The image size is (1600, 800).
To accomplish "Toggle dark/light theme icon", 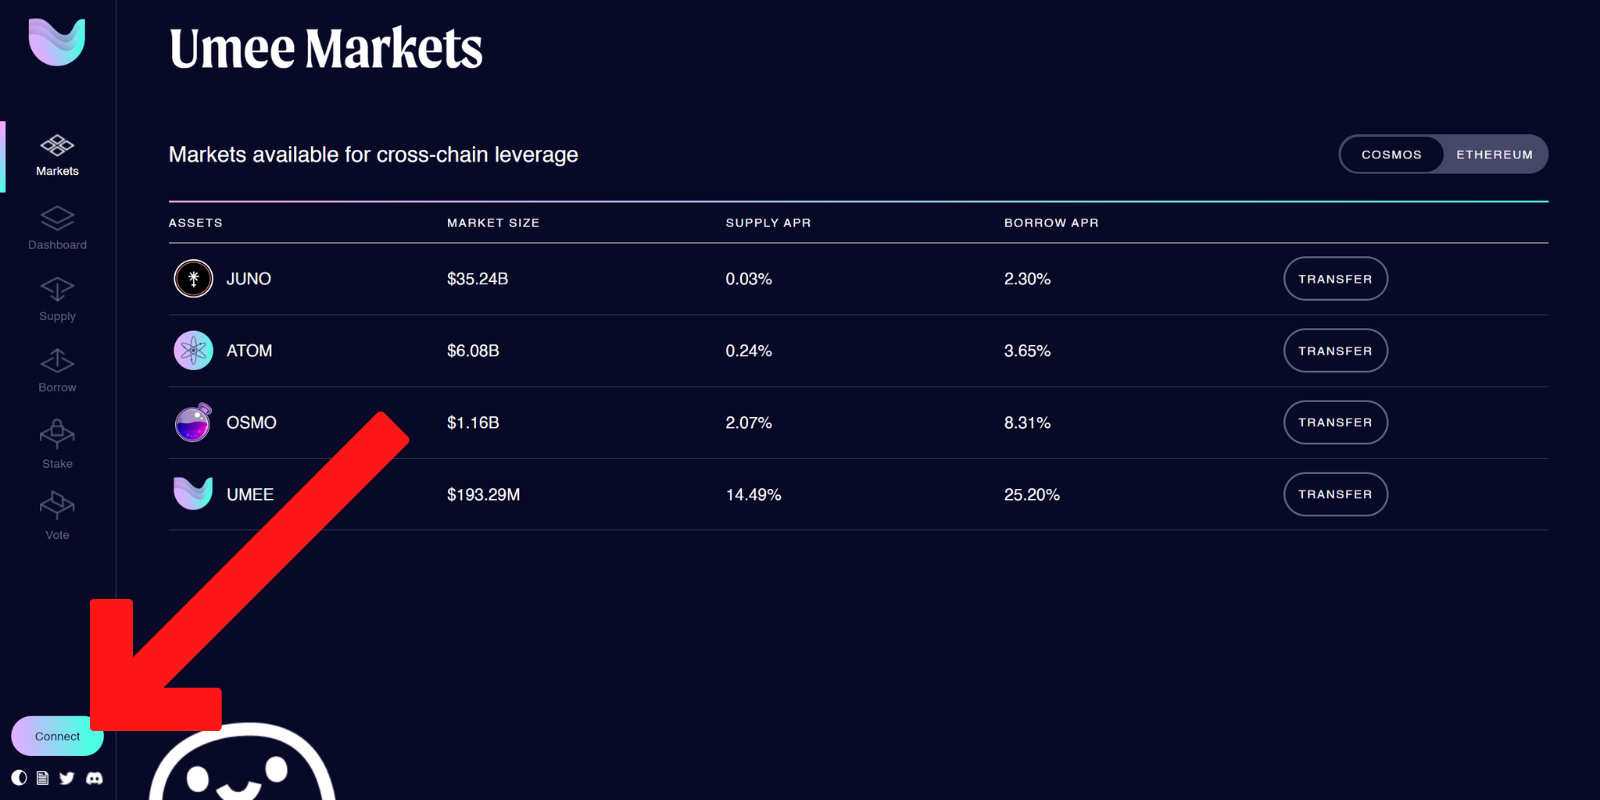I will click(x=19, y=778).
